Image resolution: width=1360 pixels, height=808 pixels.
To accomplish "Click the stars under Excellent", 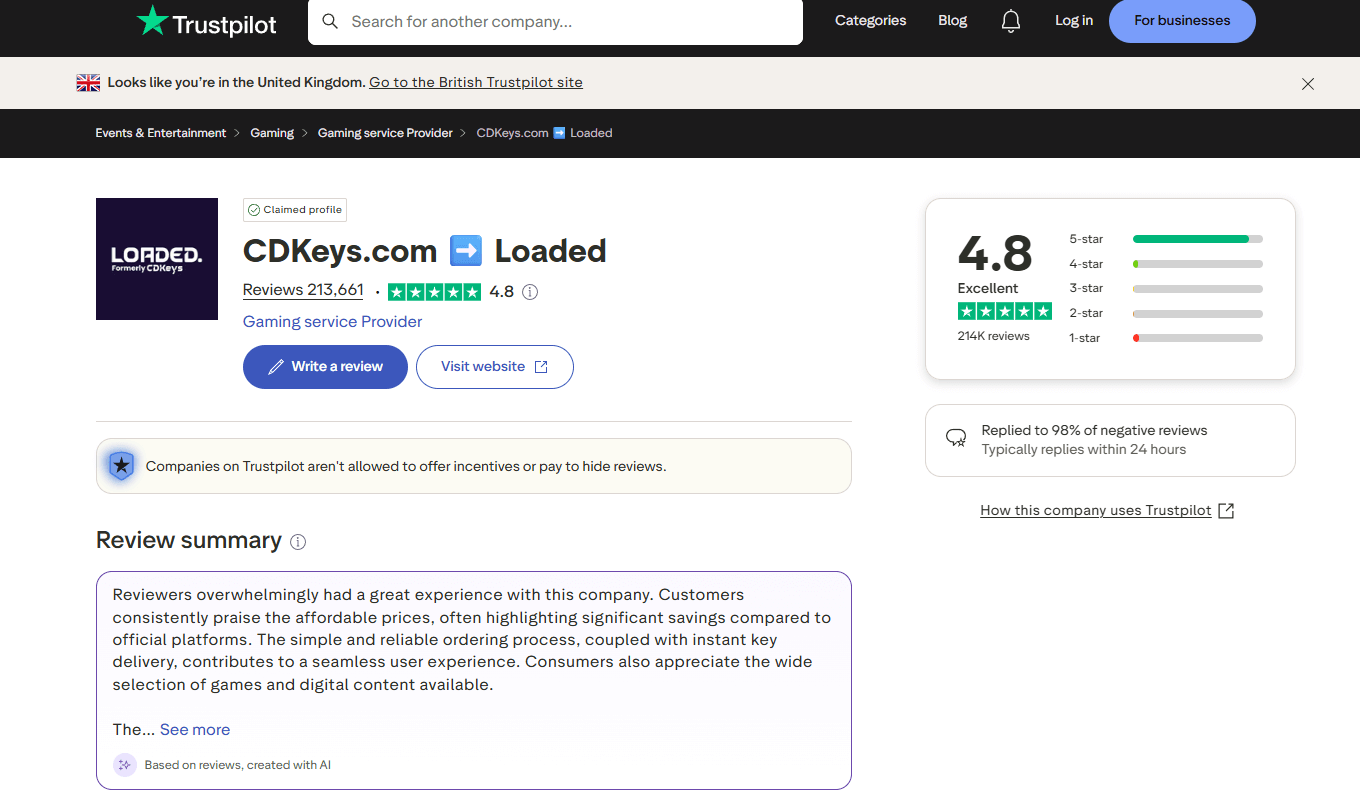I will pos(1004,311).
